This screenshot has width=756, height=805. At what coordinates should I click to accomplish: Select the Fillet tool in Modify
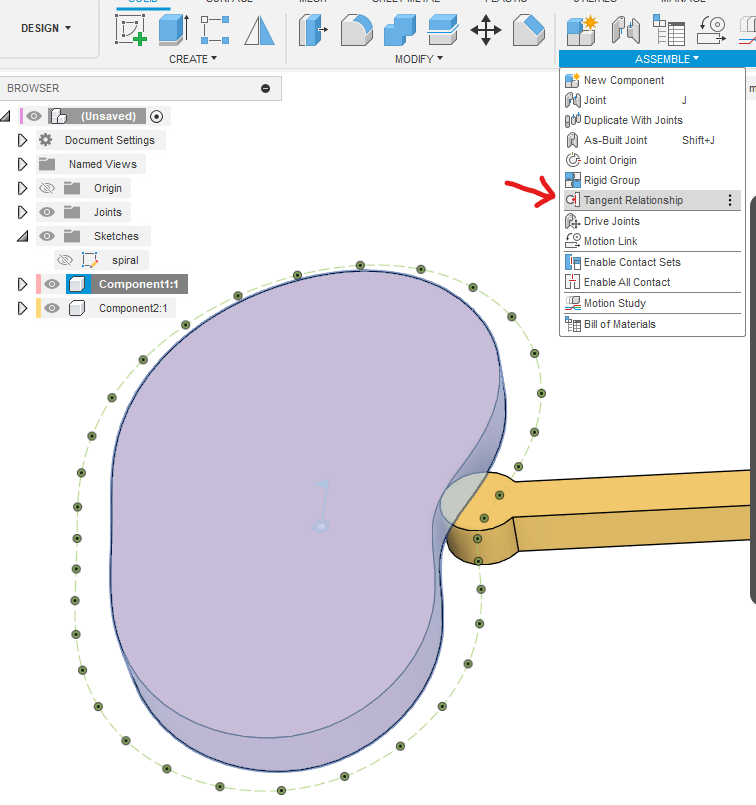(x=356, y=30)
